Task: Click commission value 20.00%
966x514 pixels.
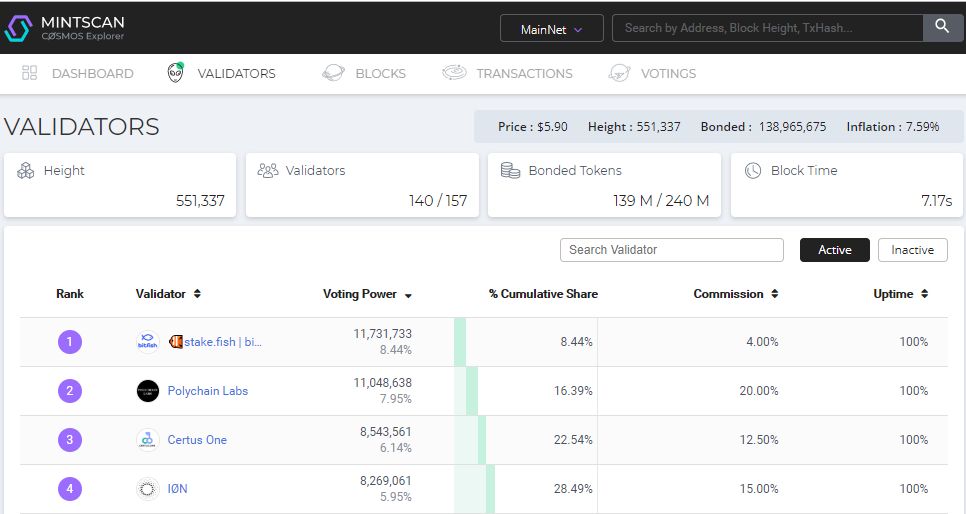Action: (x=759, y=391)
